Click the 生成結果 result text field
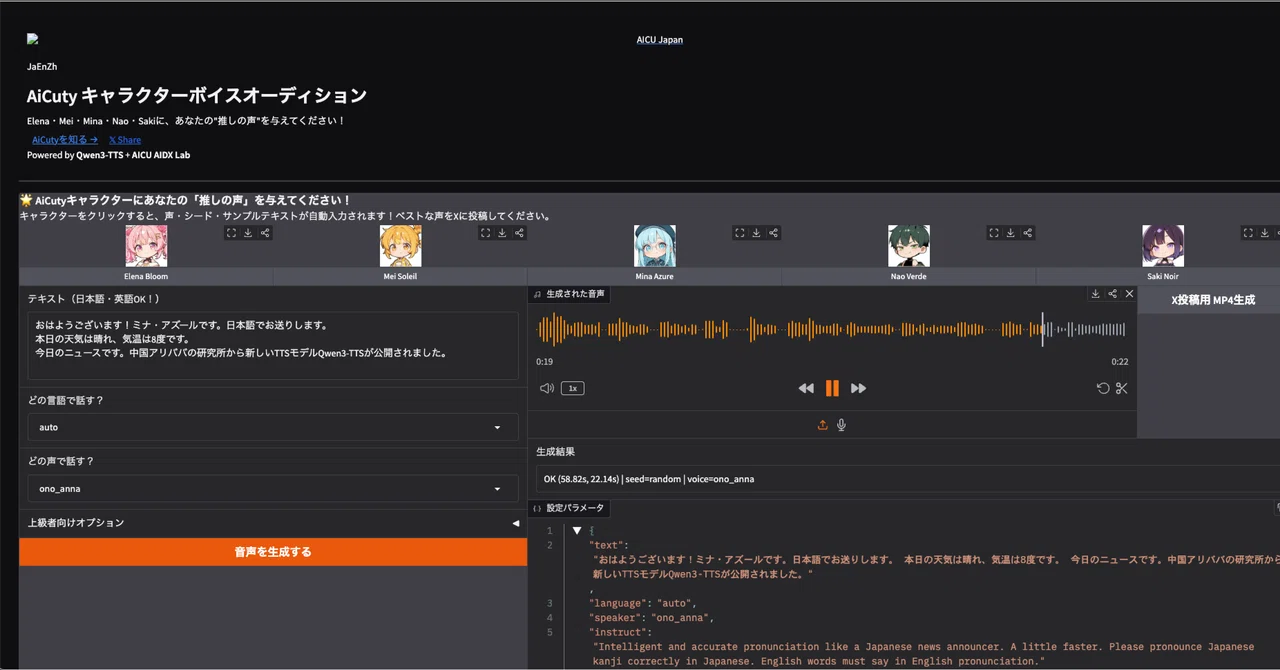The height and width of the screenshot is (670, 1280). point(908,479)
